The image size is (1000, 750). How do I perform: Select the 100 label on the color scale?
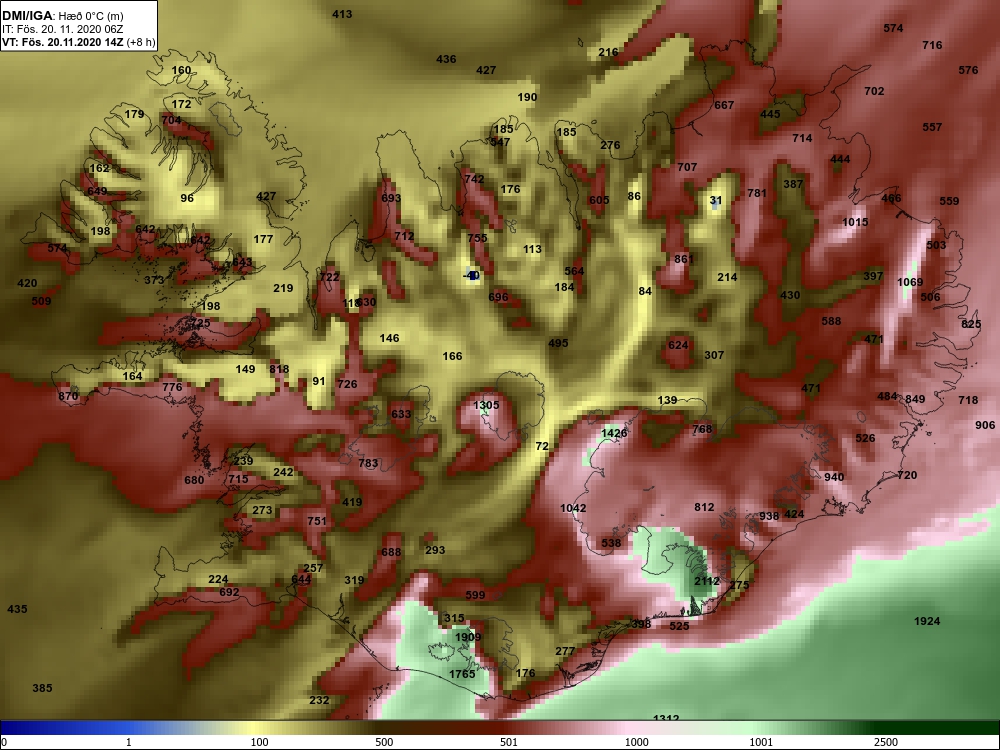[x=259, y=742]
